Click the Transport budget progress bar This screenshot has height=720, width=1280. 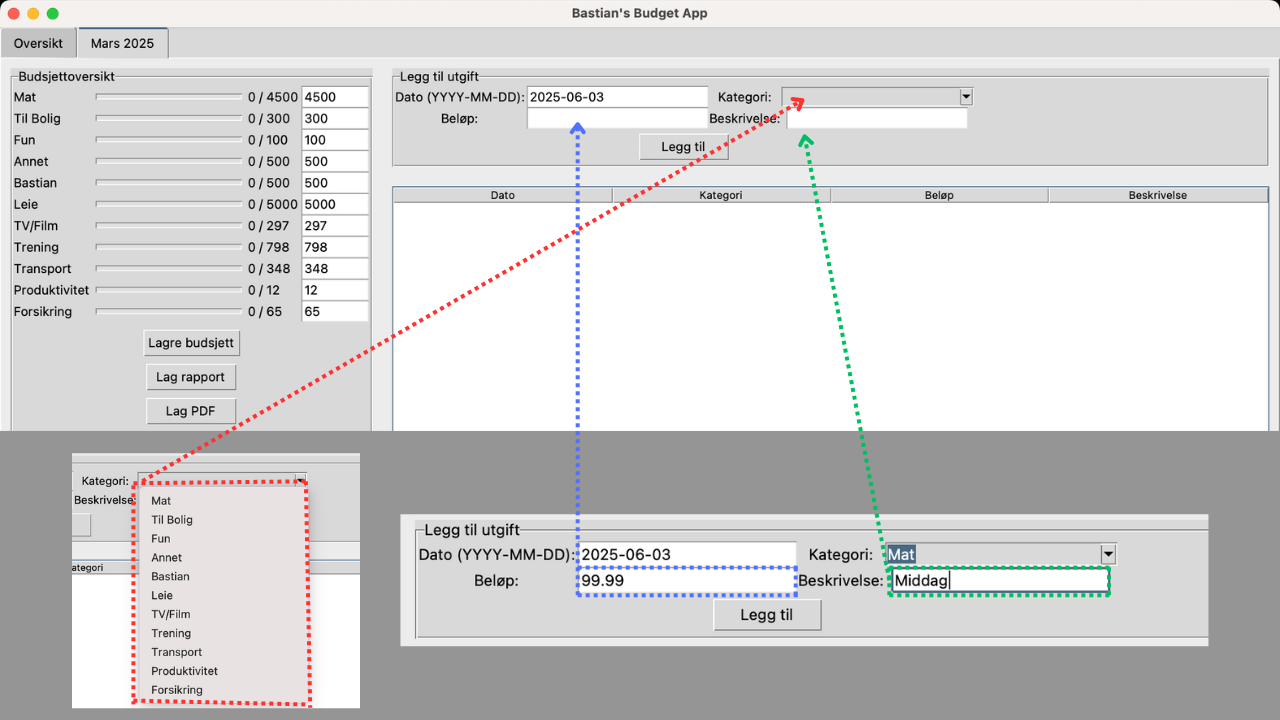coord(169,269)
